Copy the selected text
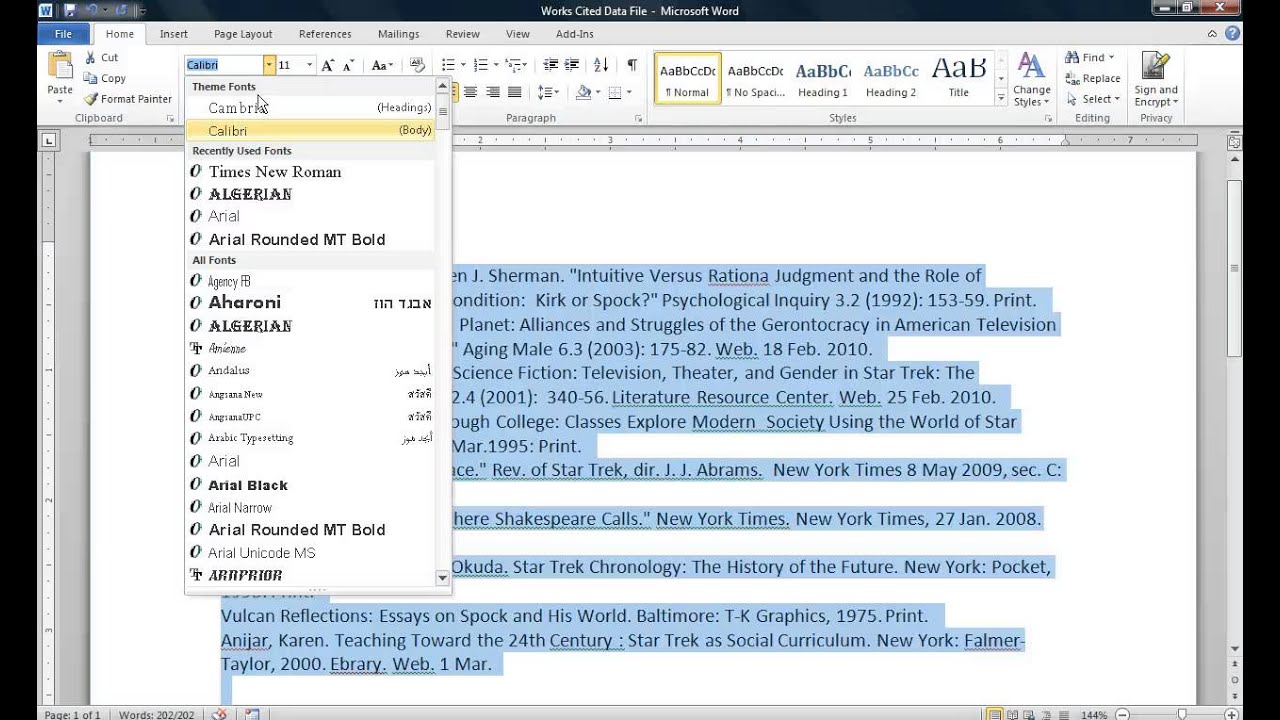 point(104,78)
